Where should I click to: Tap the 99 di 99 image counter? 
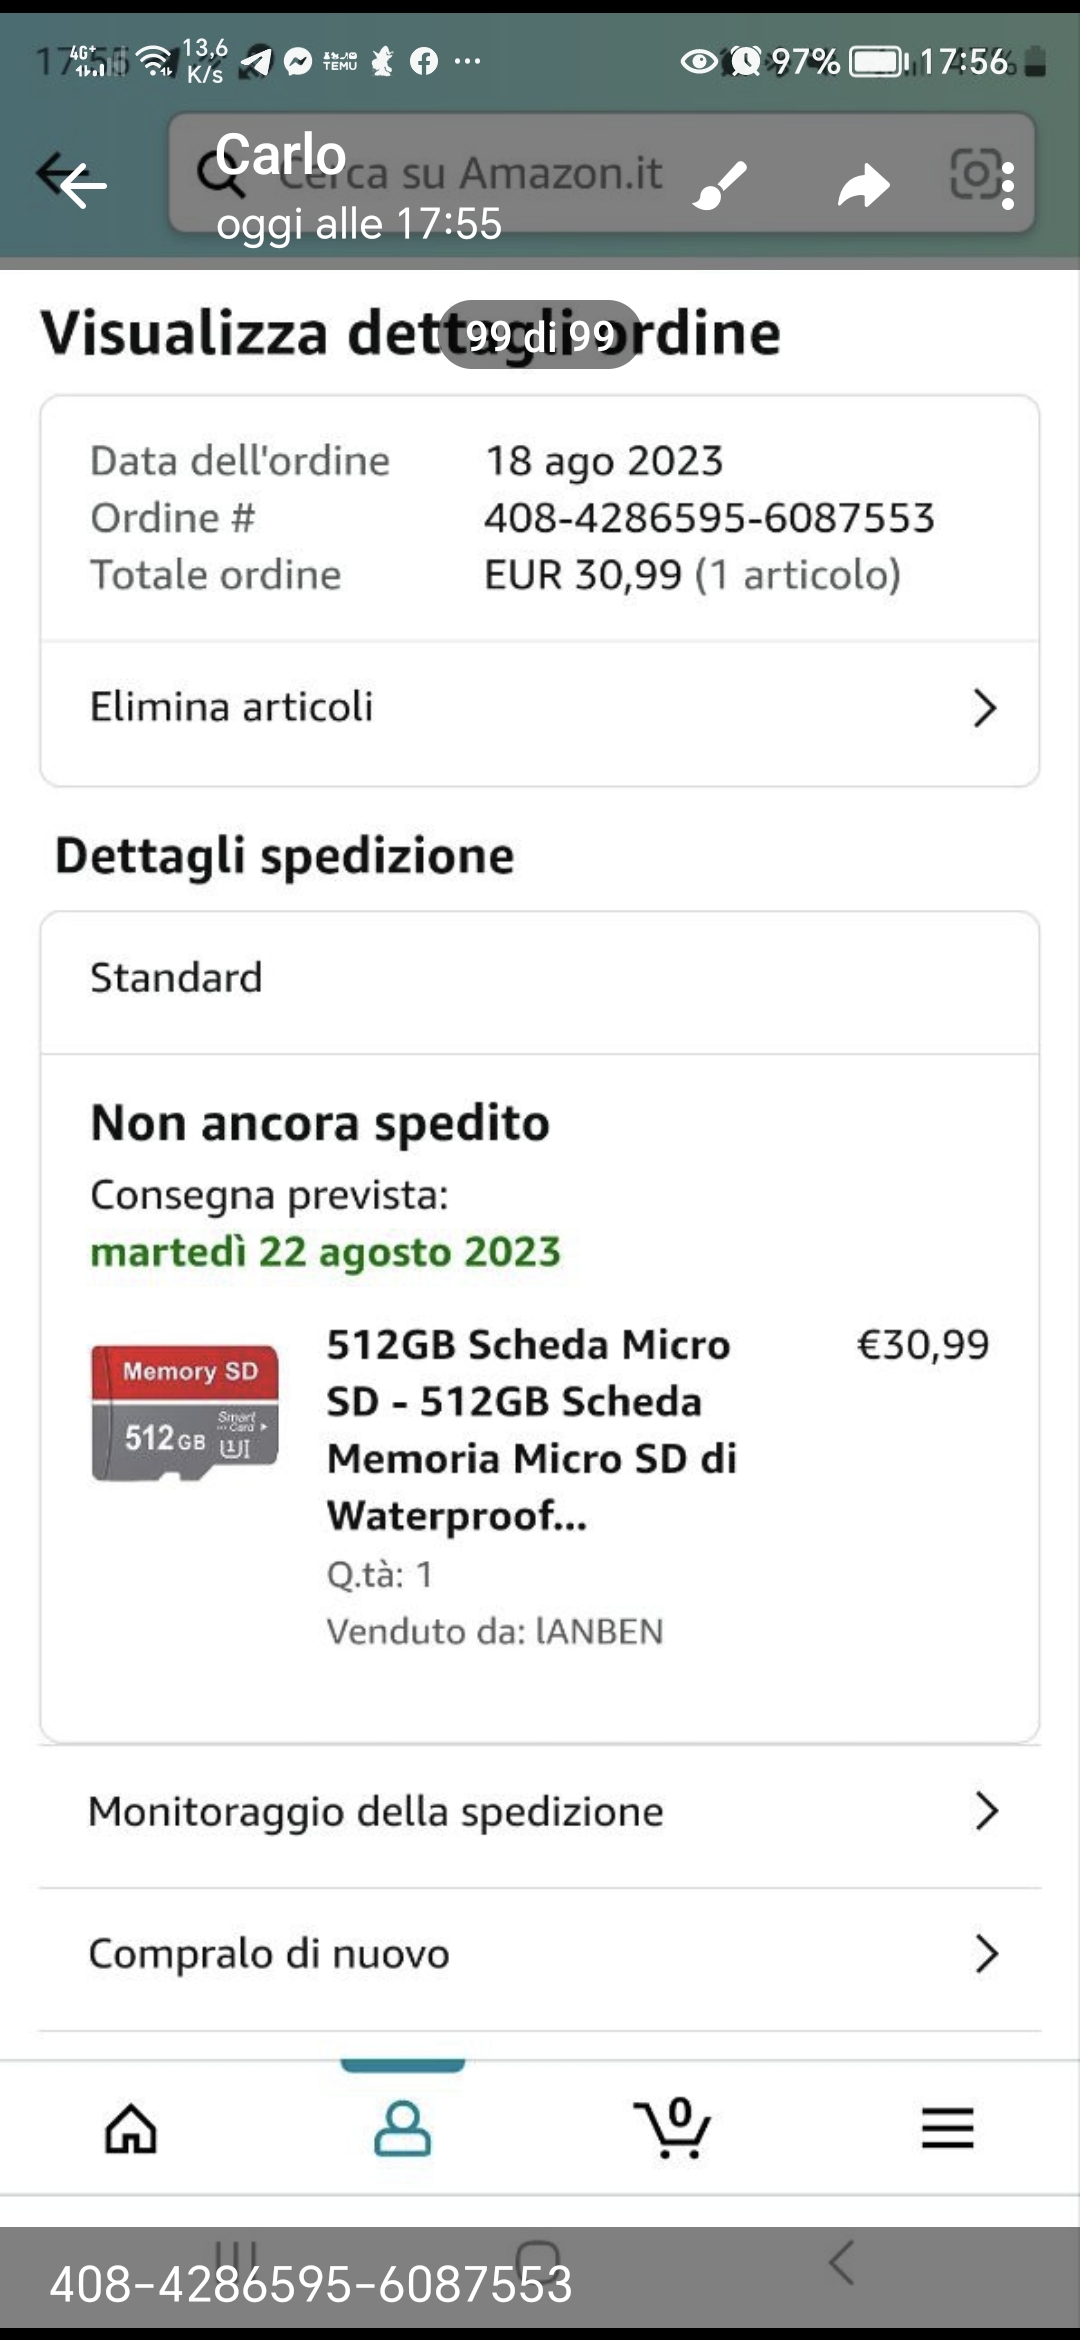(x=540, y=336)
